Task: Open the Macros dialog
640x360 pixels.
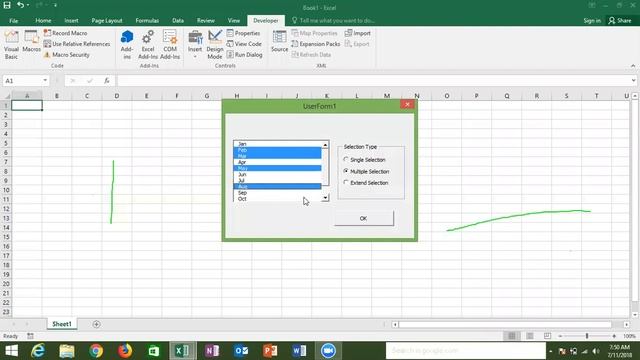Action: click(31, 41)
